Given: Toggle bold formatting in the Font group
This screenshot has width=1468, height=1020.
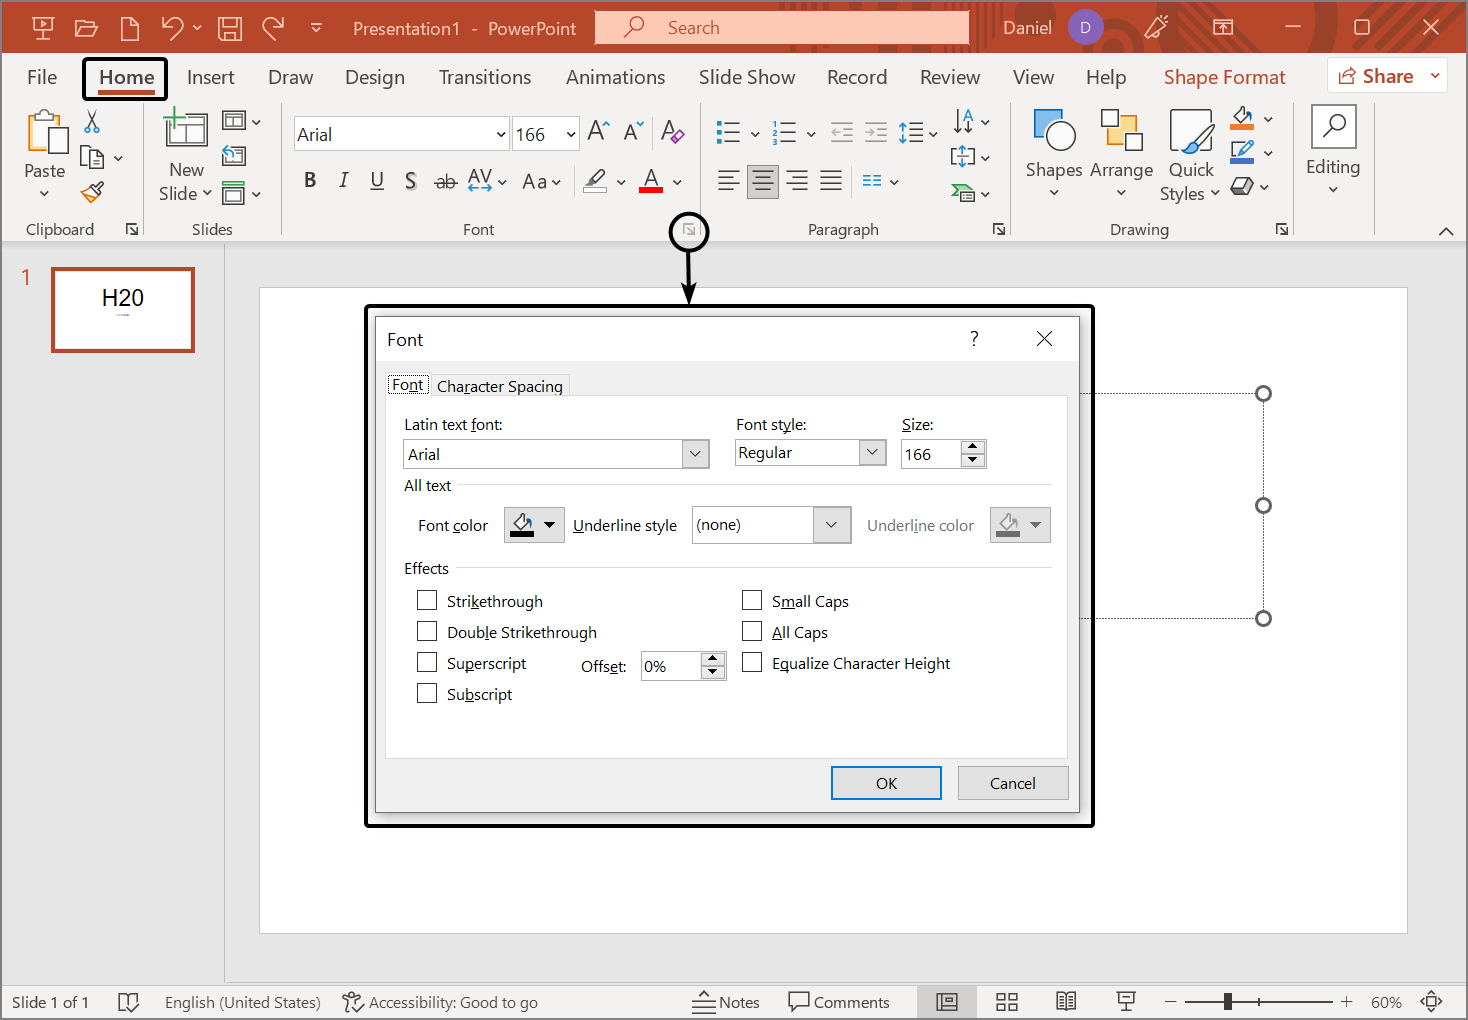Looking at the screenshot, I should [x=310, y=181].
